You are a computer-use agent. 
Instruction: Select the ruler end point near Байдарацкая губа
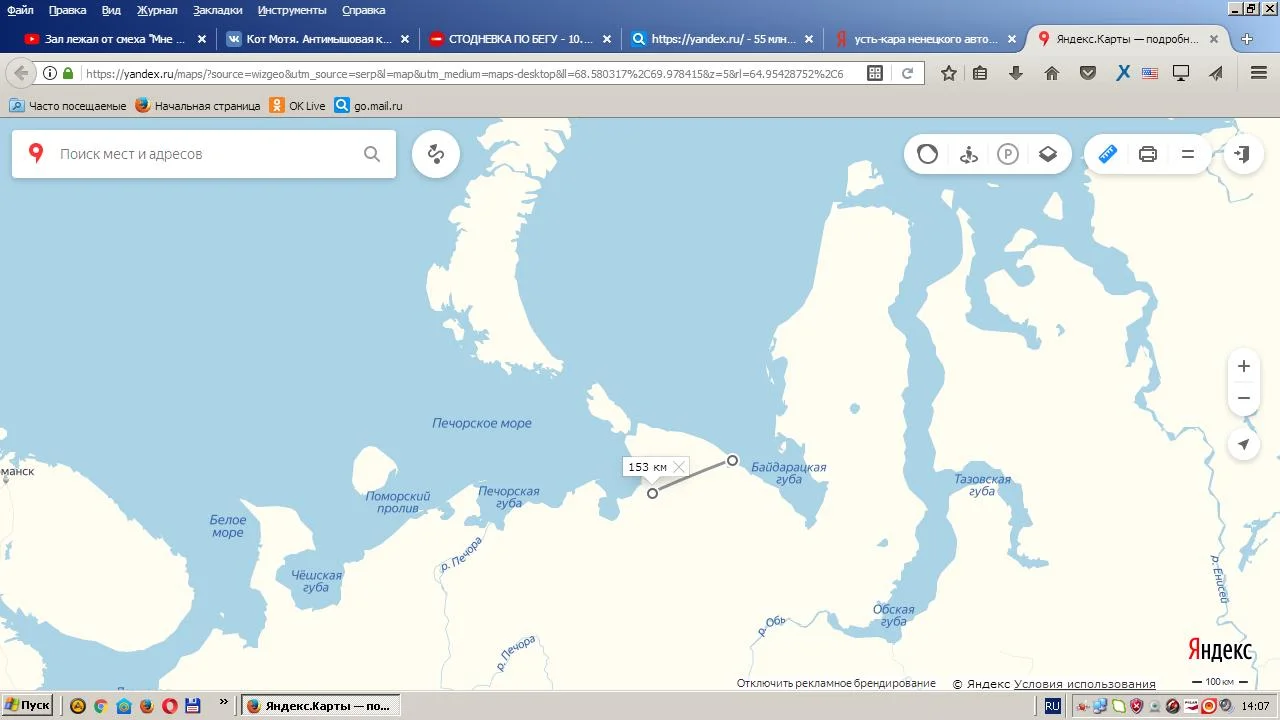pos(733,460)
